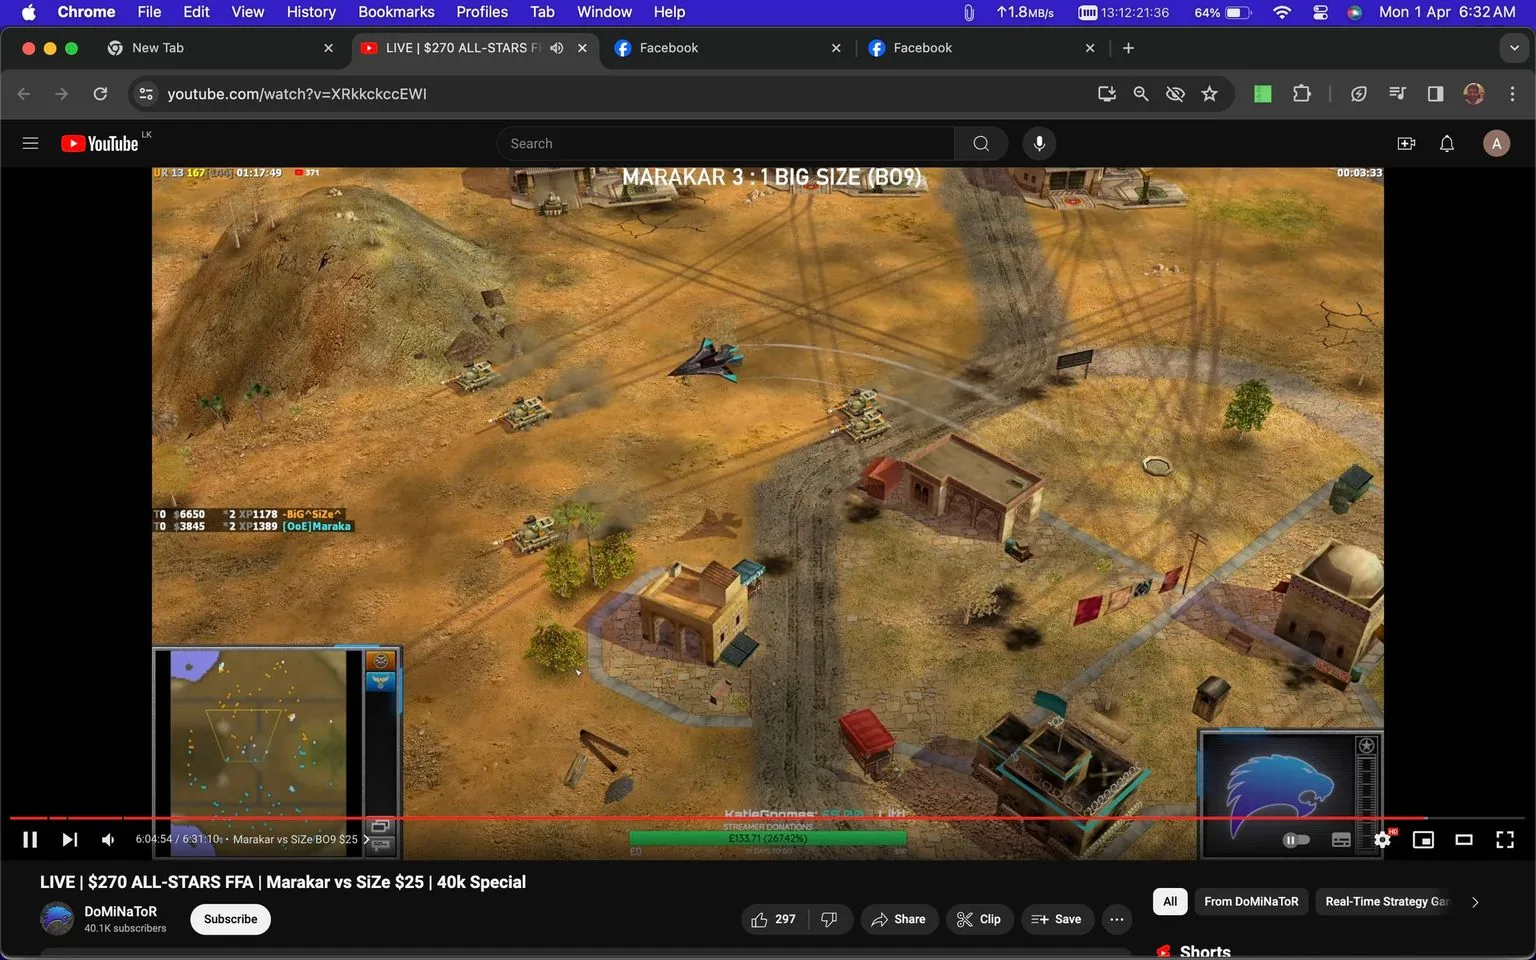Screen dimensions: 1536x960
Task: Click the YouTube home logo
Action: [100, 143]
